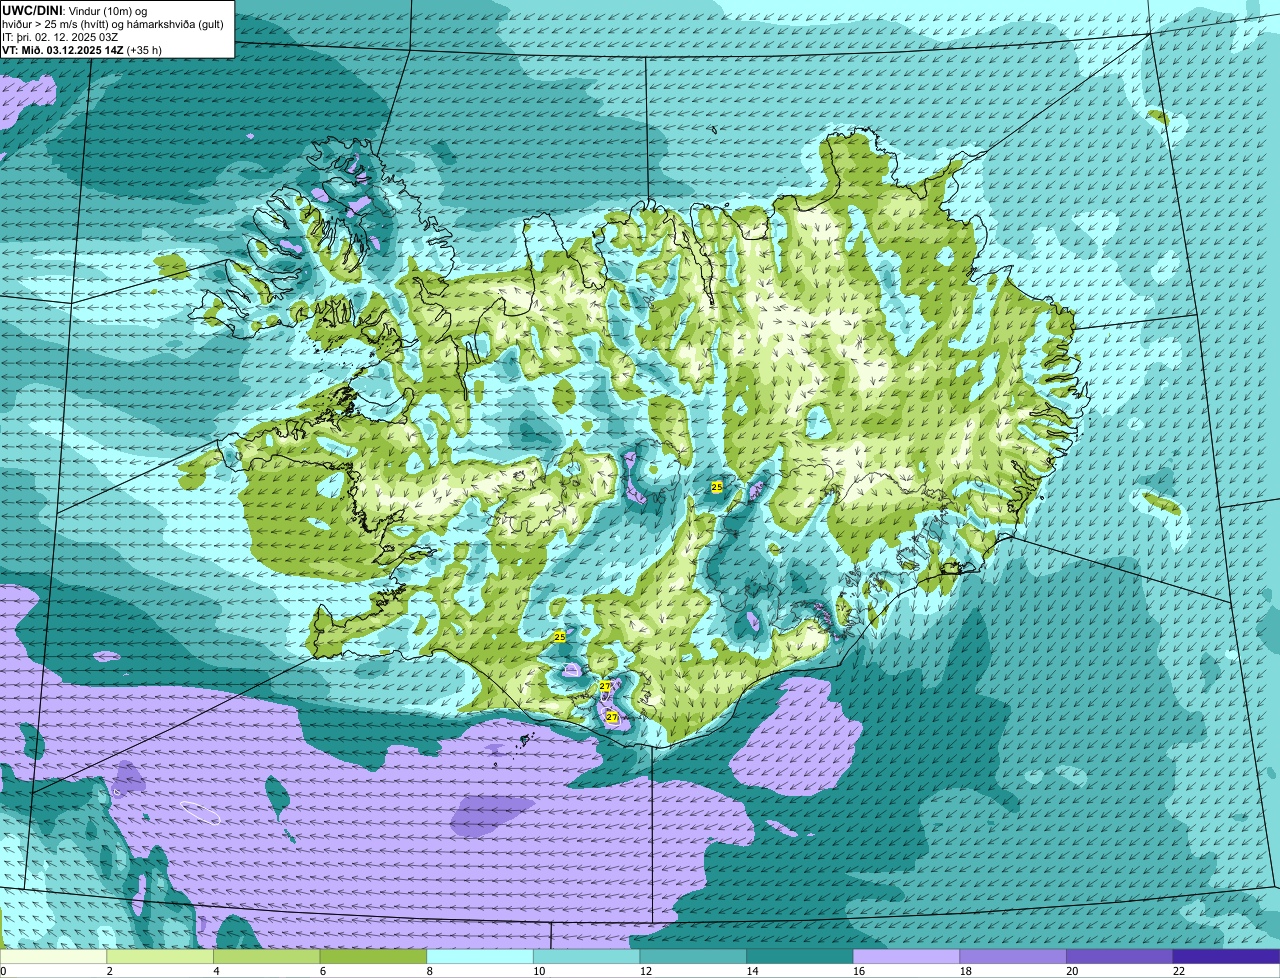1280x978 pixels.
Task: Pick the 20–22 m/s purple legend swatch
Action: 1120,956
